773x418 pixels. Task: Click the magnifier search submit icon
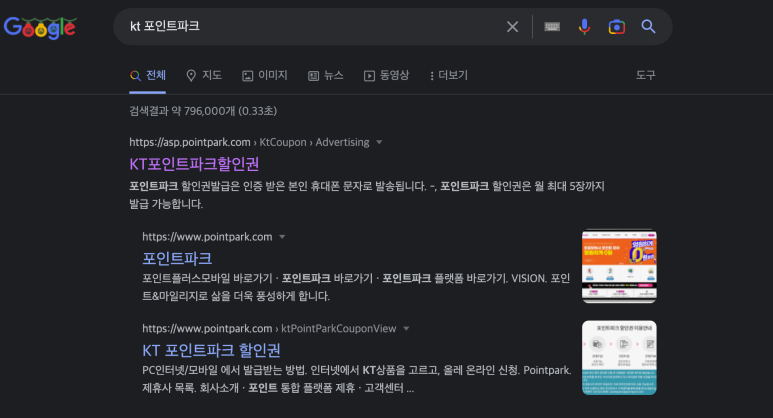[x=648, y=27]
